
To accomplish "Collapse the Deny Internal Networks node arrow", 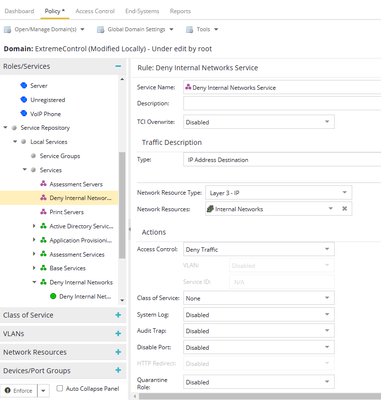I will (34, 282).
